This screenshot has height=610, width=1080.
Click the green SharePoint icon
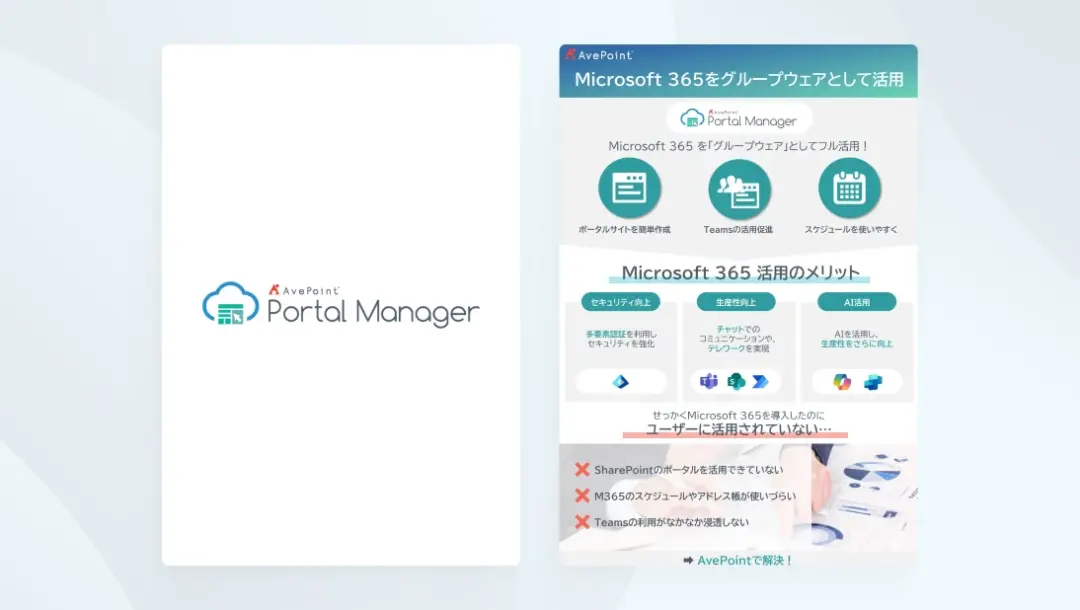[736, 381]
